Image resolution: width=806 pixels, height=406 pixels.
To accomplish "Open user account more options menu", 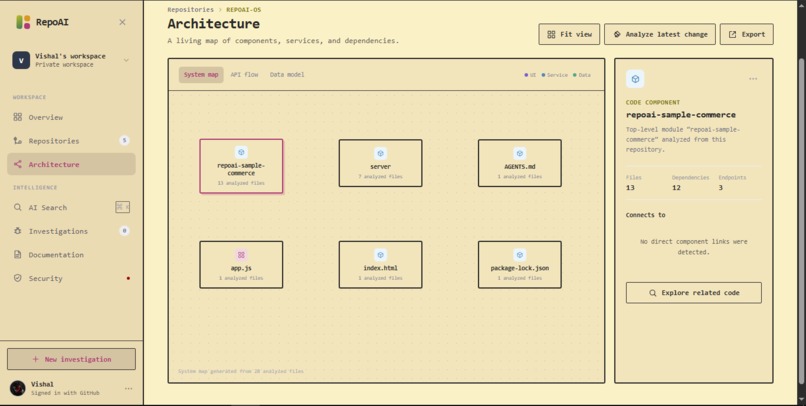I will (129, 389).
